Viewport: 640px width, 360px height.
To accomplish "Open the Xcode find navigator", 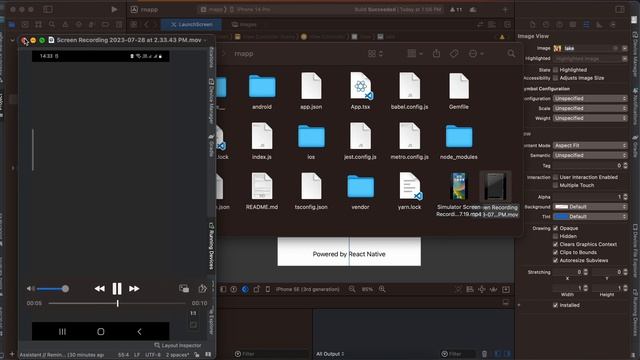I will [x=52, y=24].
